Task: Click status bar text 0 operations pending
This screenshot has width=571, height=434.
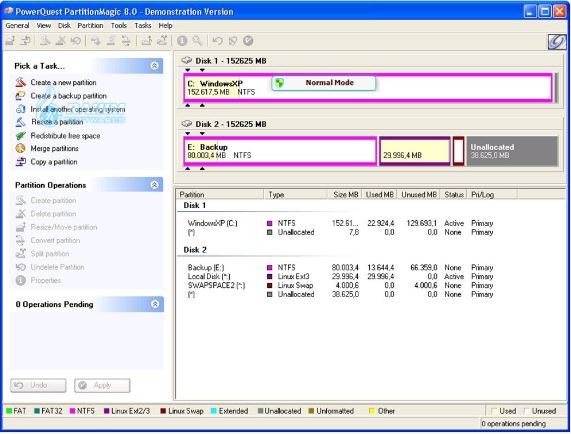Action: [x=513, y=424]
